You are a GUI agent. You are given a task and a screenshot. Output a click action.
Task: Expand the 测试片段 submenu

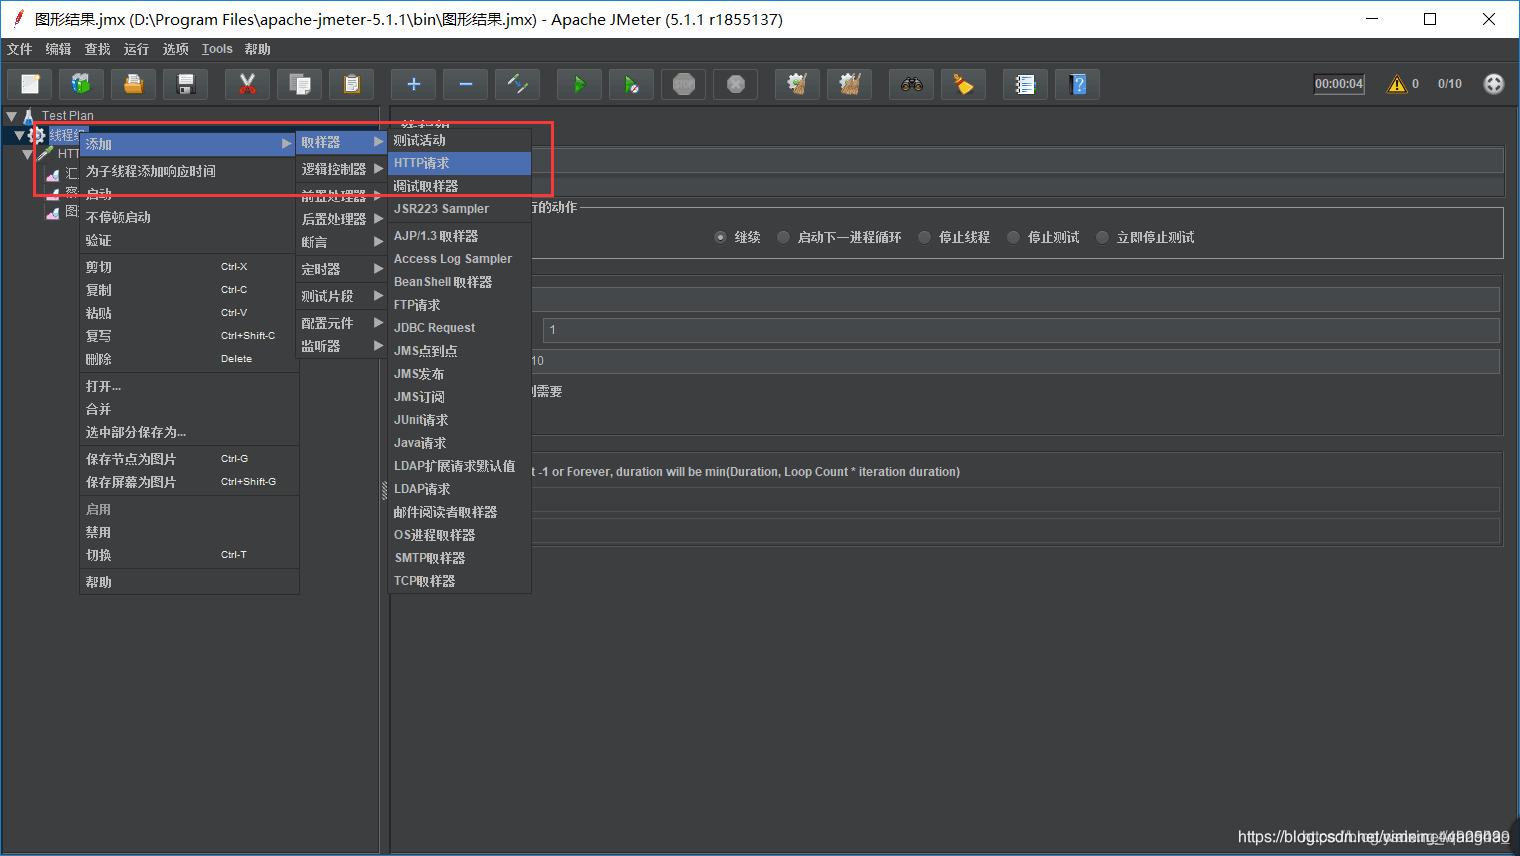click(x=342, y=296)
